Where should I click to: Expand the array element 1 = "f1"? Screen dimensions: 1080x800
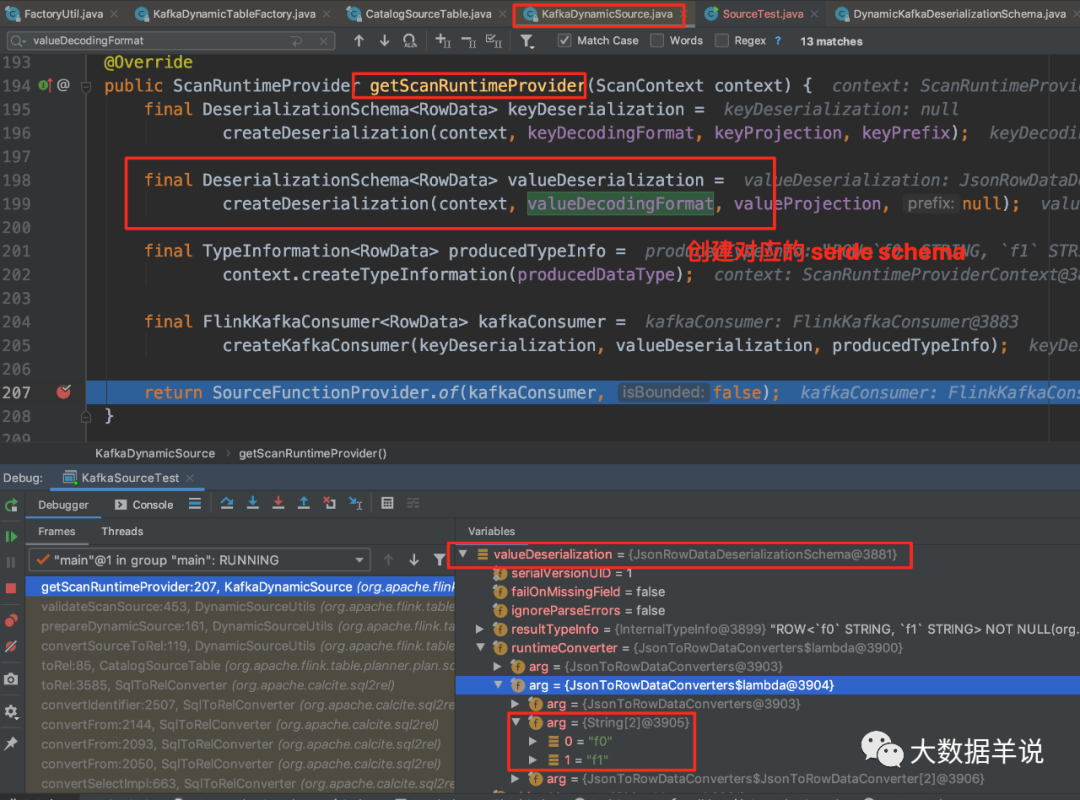[533, 760]
